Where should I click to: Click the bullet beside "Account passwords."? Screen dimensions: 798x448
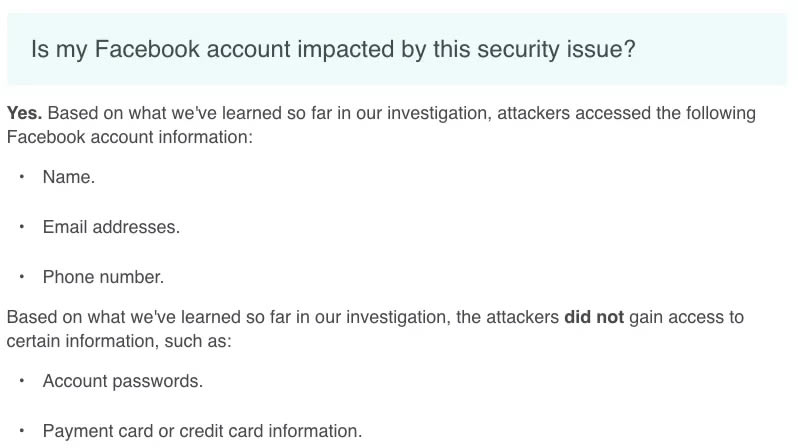[x=22, y=381]
